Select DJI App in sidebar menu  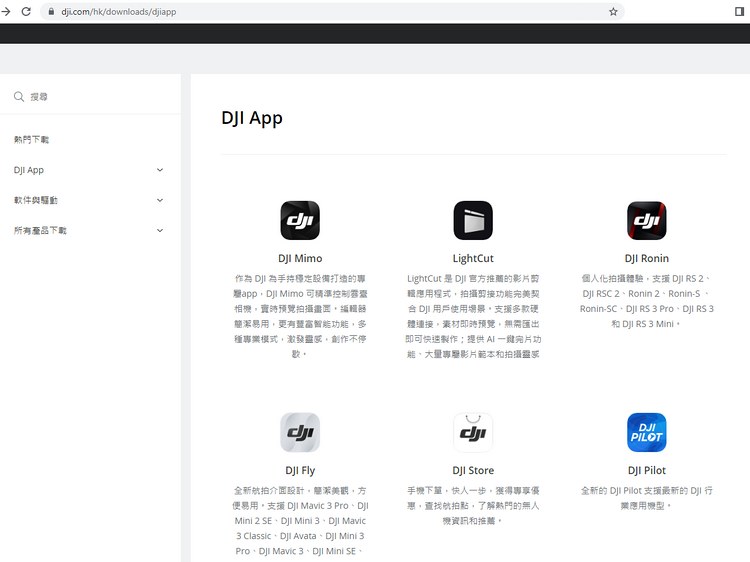(29, 170)
